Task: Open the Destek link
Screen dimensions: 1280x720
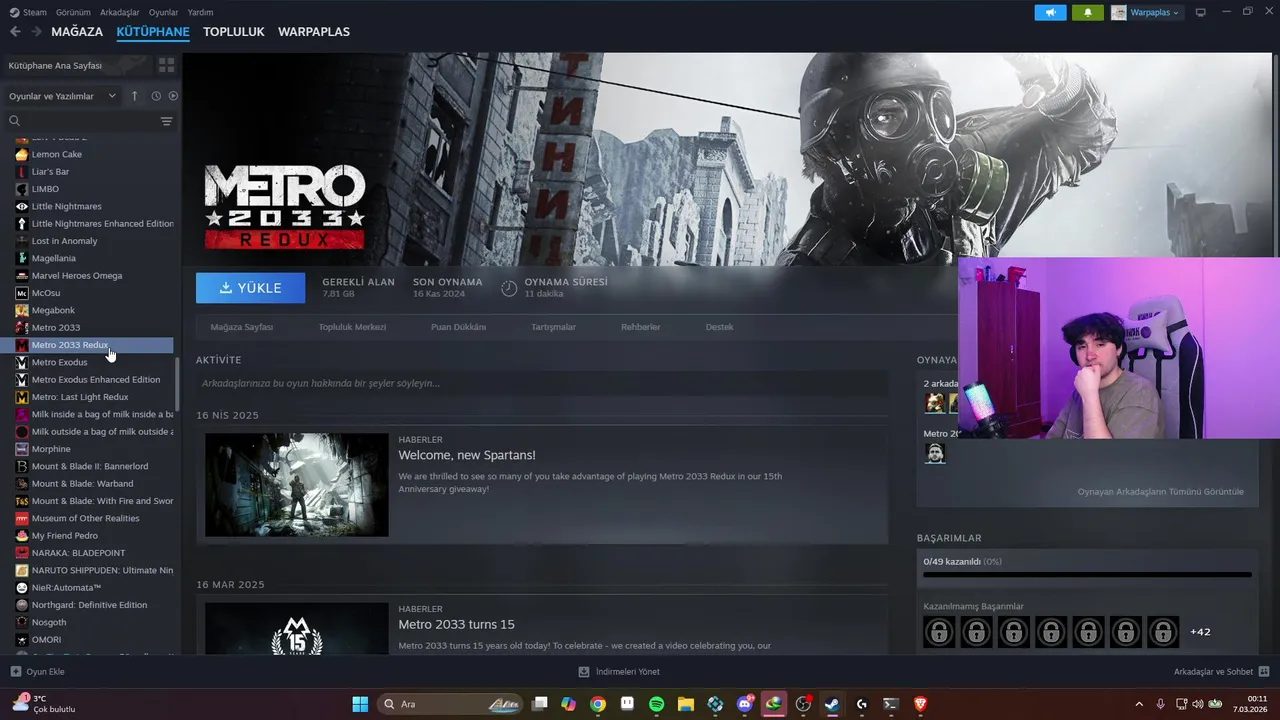Action: click(x=719, y=327)
